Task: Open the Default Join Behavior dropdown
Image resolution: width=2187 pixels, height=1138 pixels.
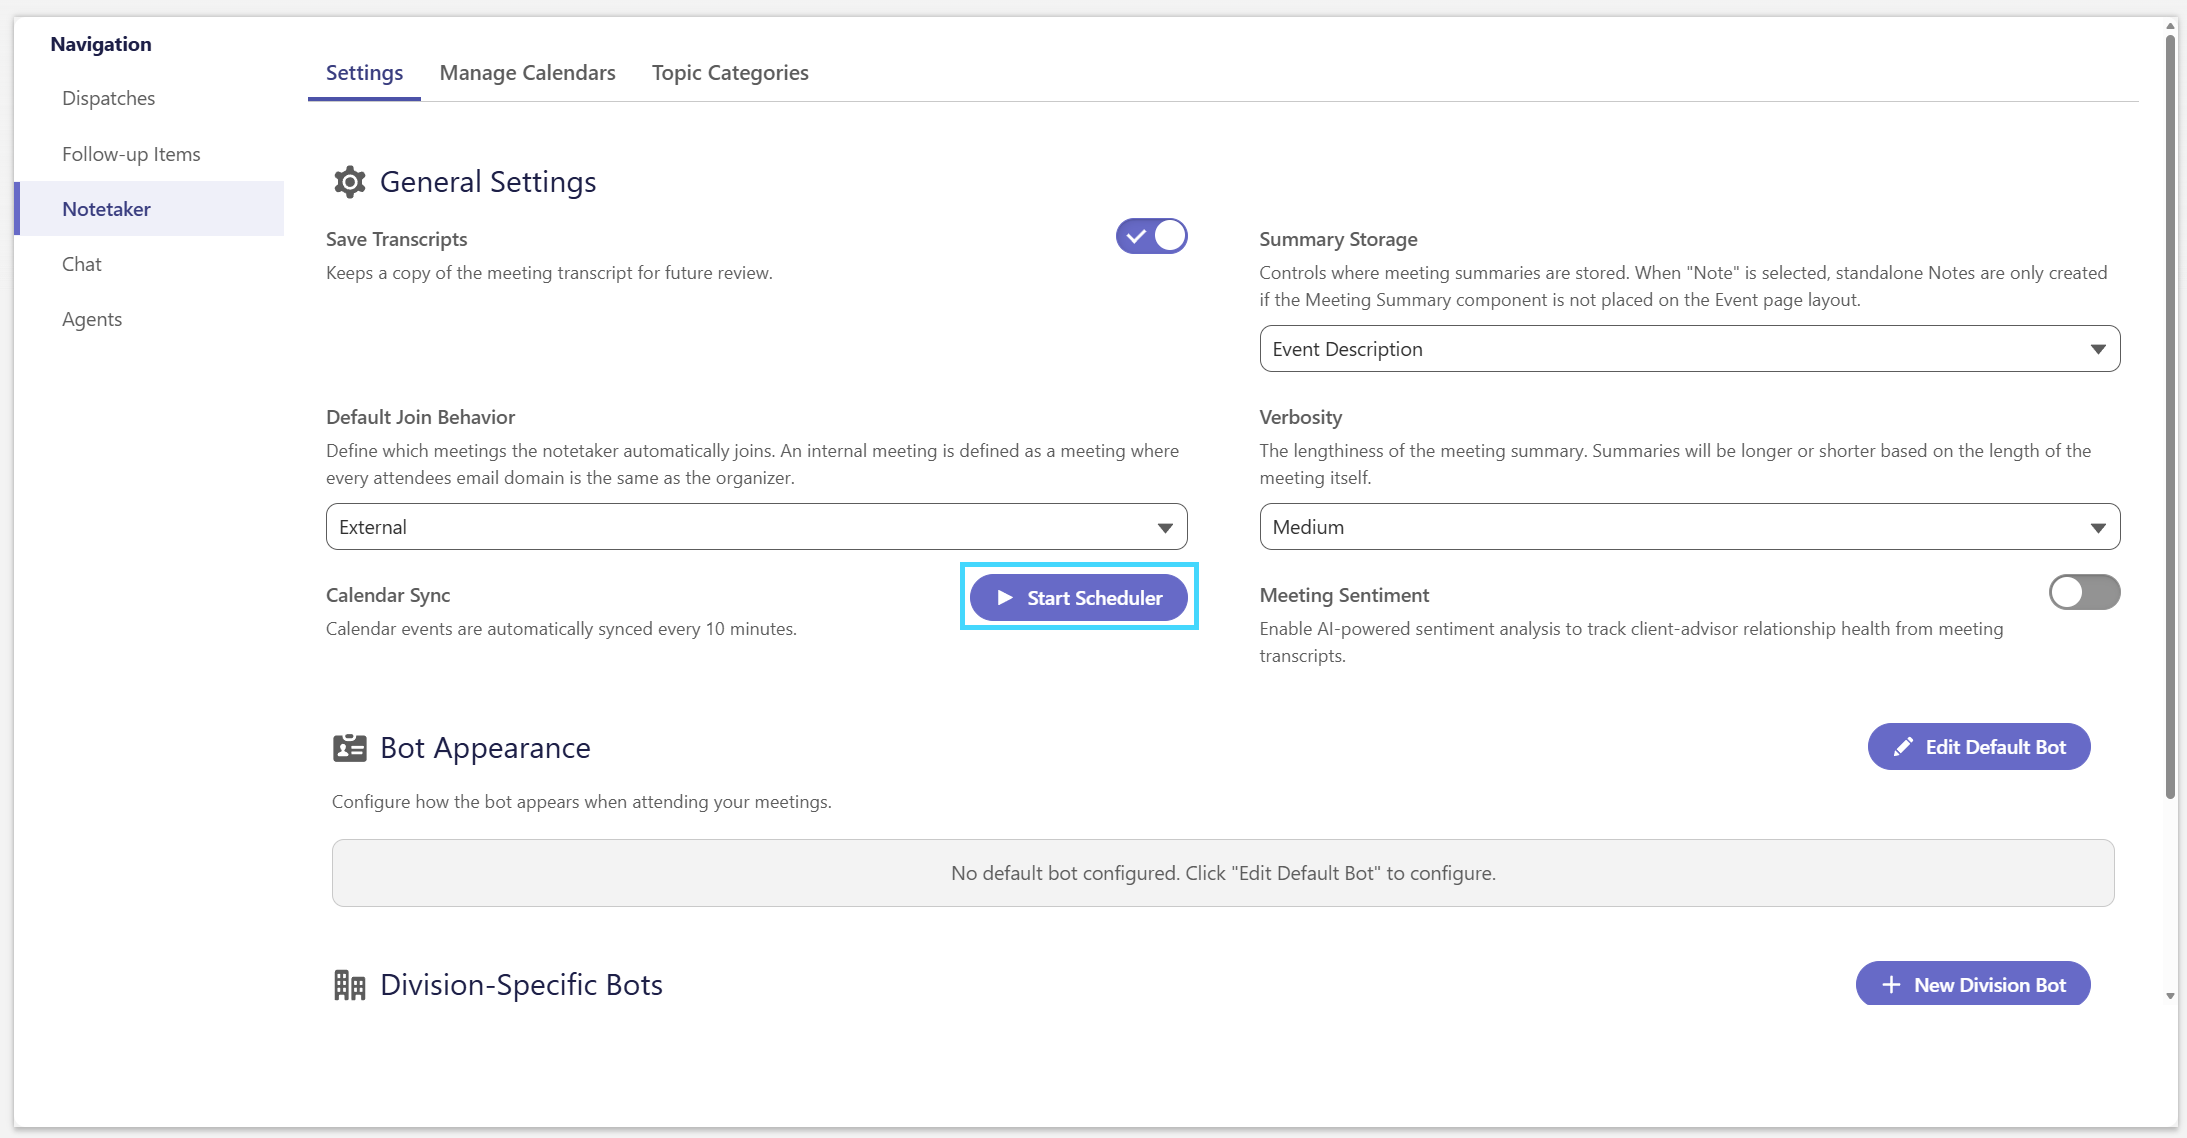Action: [x=756, y=527]
